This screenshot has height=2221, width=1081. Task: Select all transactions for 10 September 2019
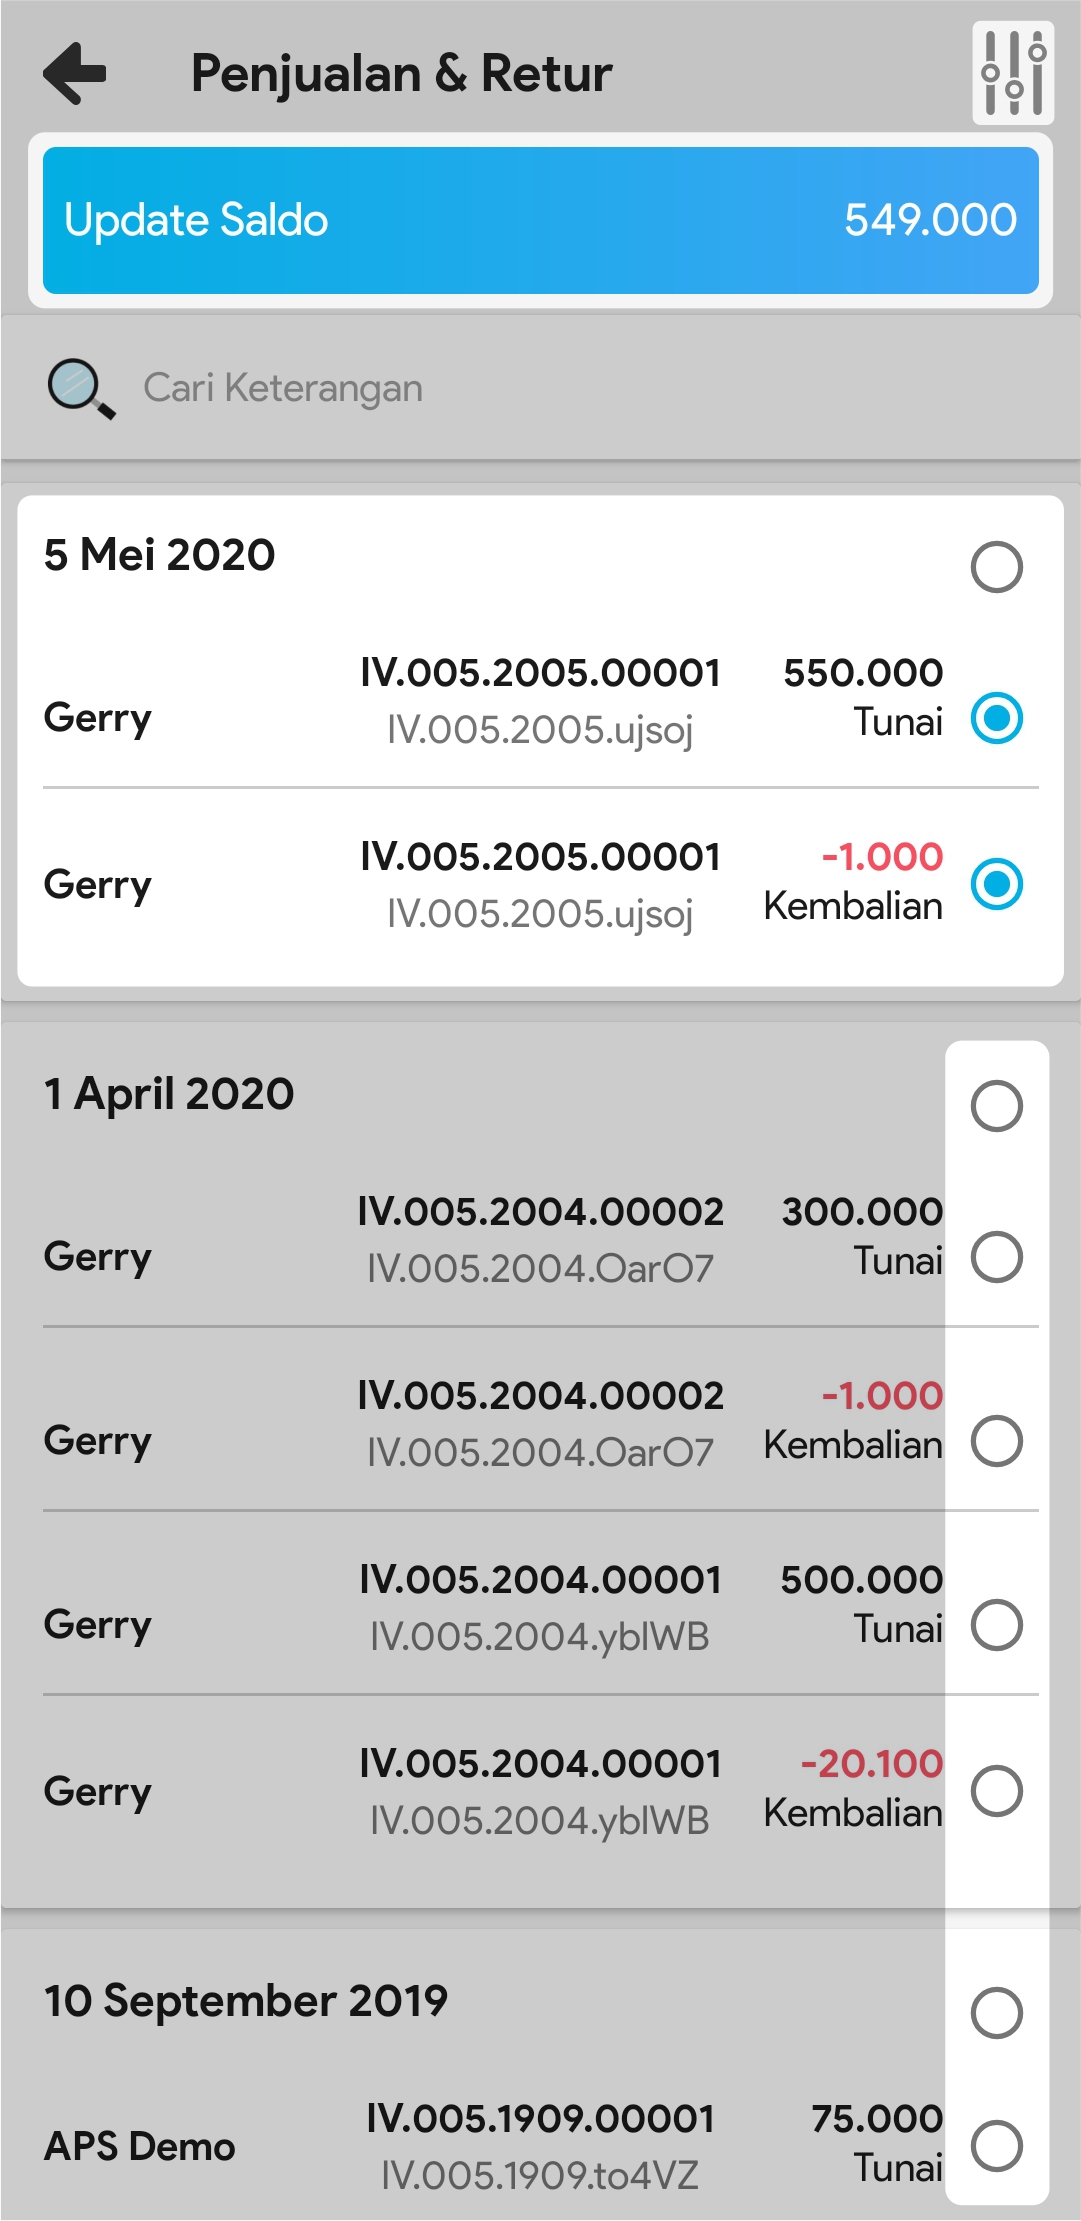[996, 2013]
